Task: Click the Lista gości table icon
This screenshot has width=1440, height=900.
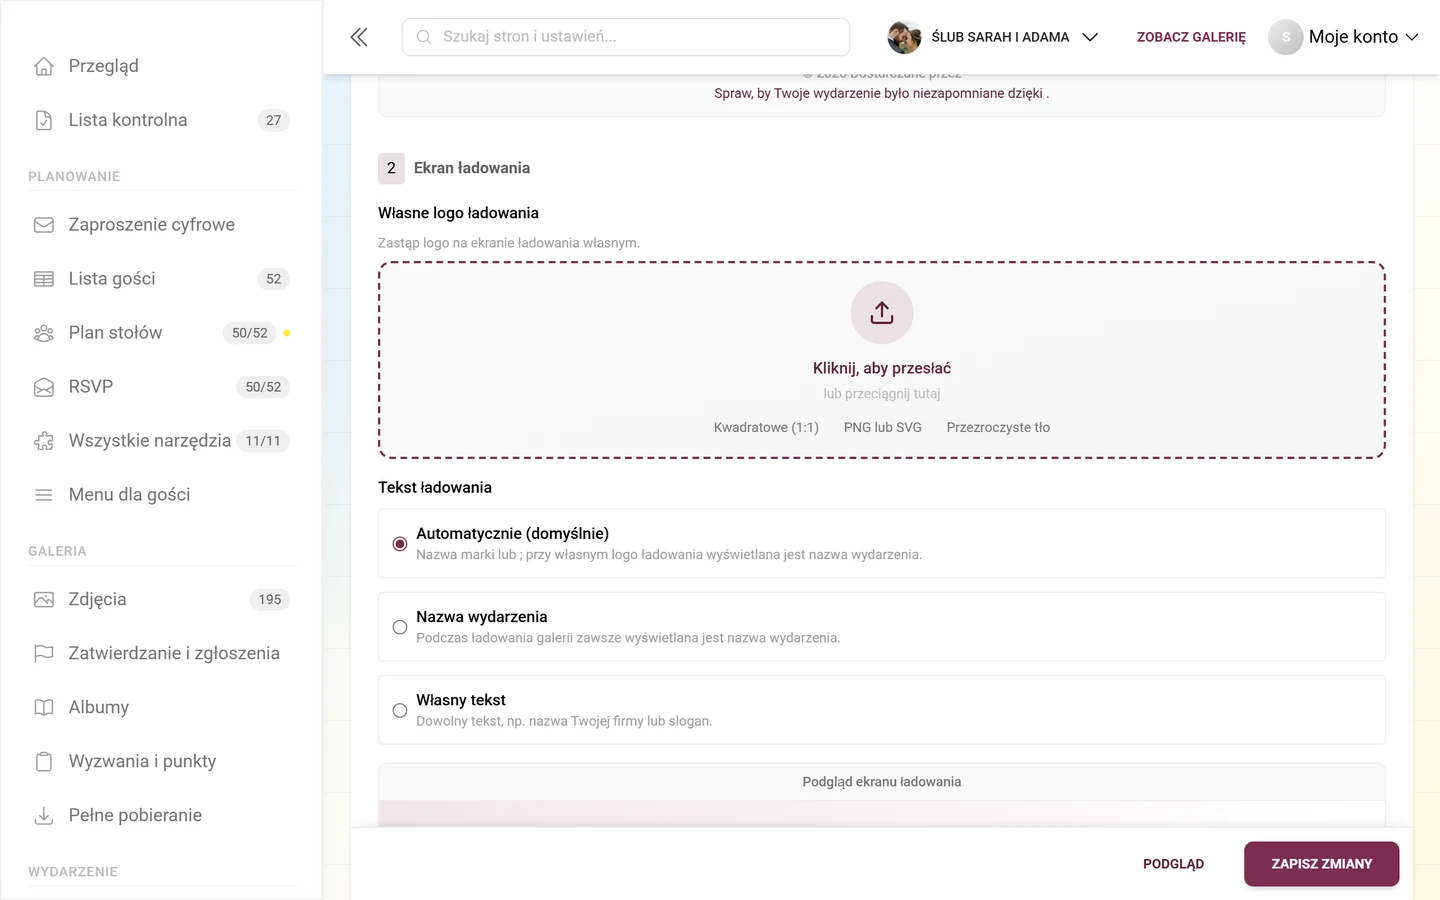Action: point(44,279)
